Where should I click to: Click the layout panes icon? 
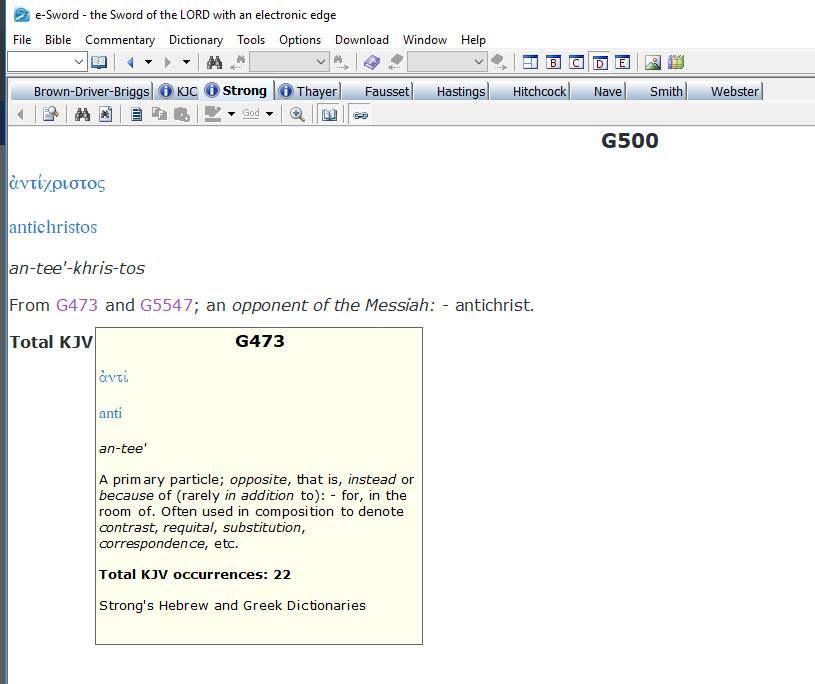tap(530, 62)
